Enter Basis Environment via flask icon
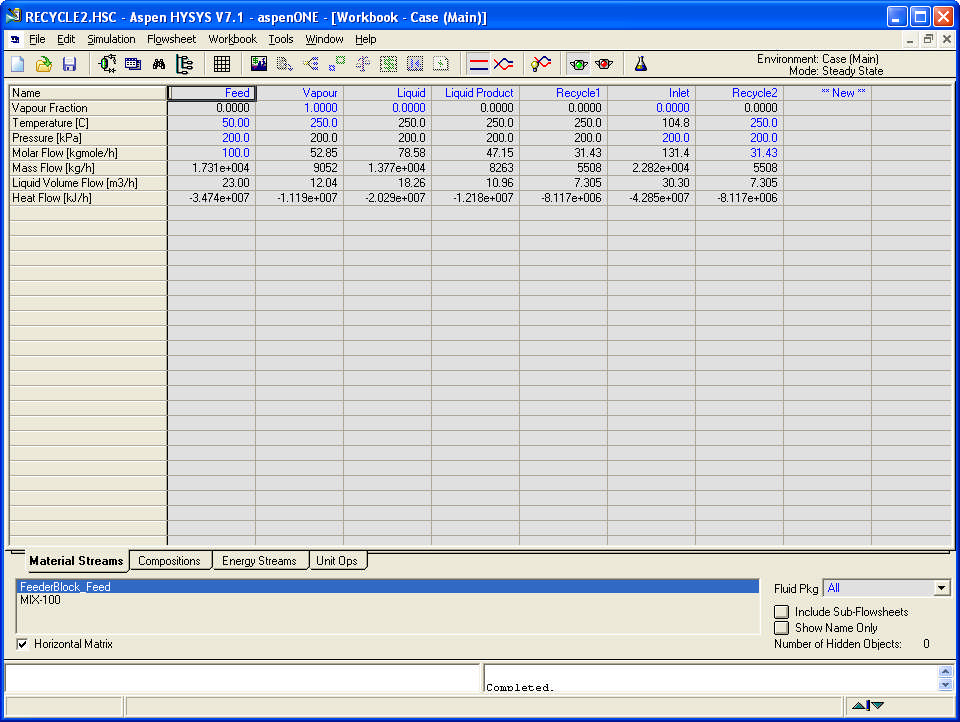 click(641, 64)
